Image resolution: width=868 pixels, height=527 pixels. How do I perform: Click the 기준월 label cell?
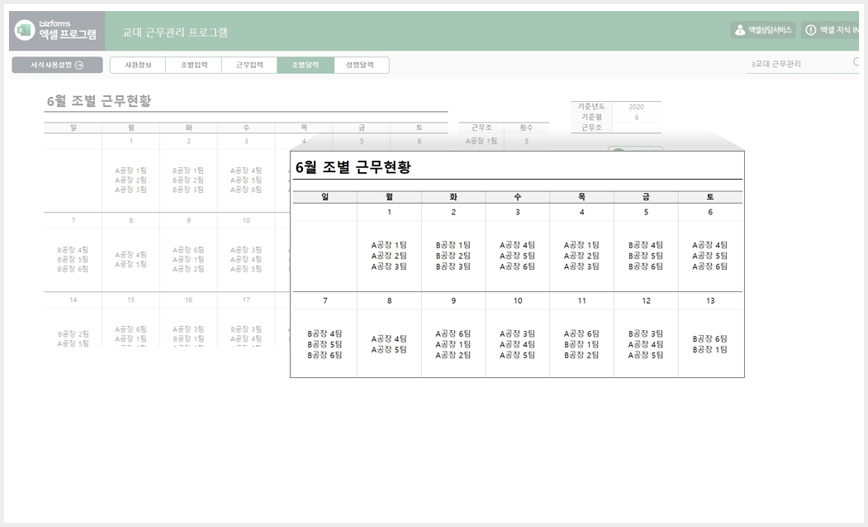pyautogui.click(x=591, y=117)
